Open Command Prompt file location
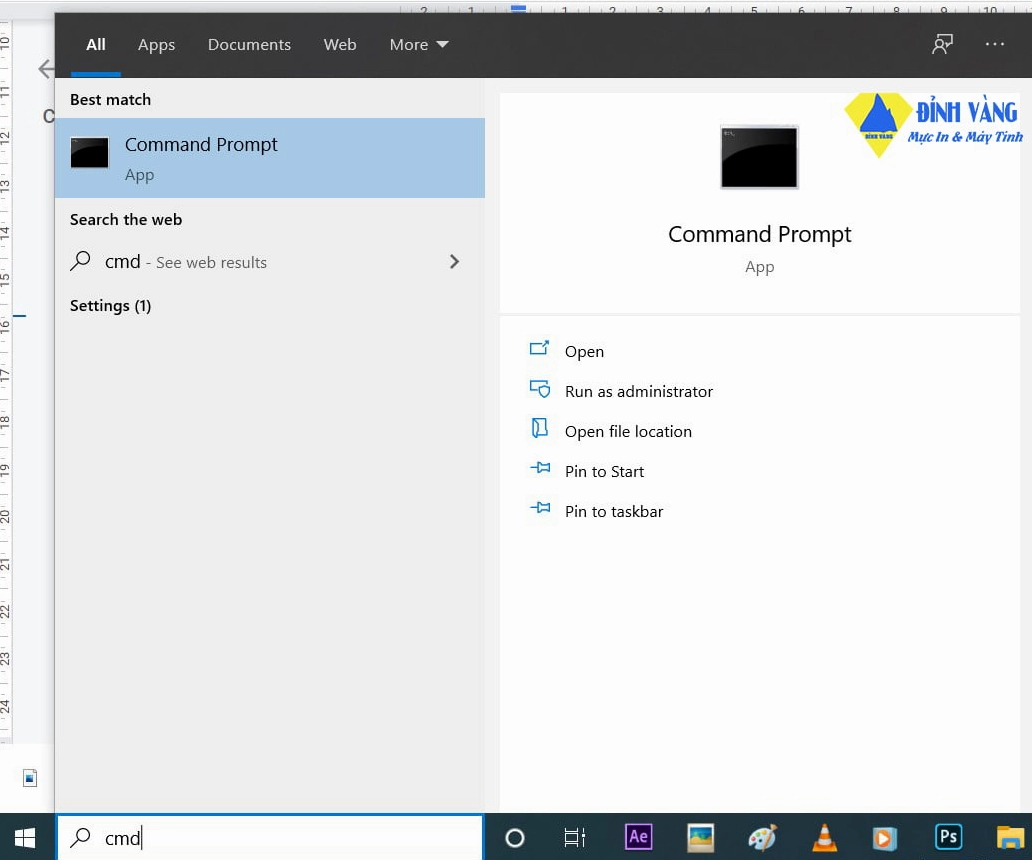Viewport: 1032px width, 860px height. click(628, 431)
